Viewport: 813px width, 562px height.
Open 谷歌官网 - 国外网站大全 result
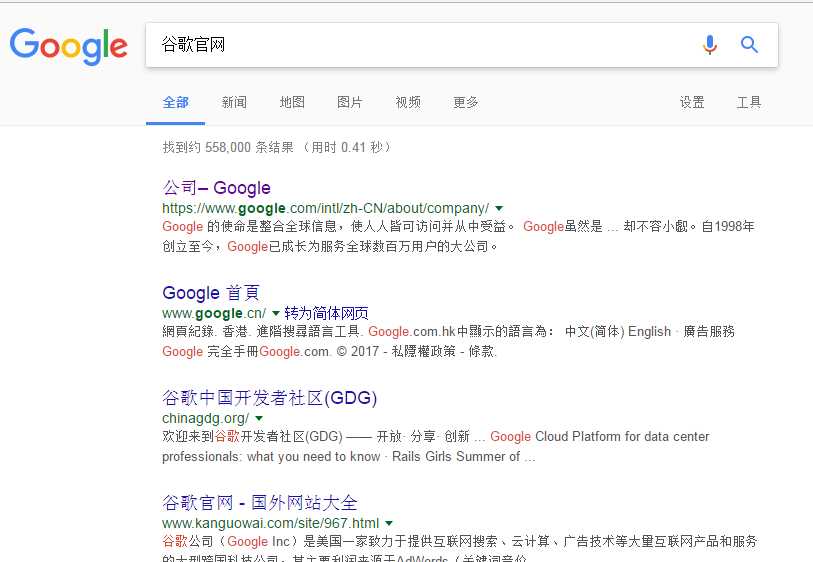260,502
